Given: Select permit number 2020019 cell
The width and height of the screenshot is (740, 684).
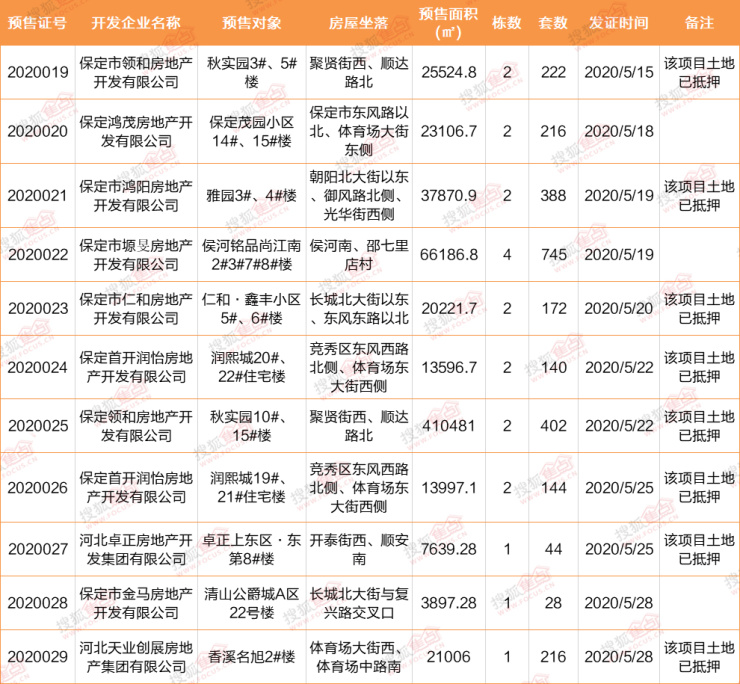Looking at the screenshot, I should [x=35, y=73].
